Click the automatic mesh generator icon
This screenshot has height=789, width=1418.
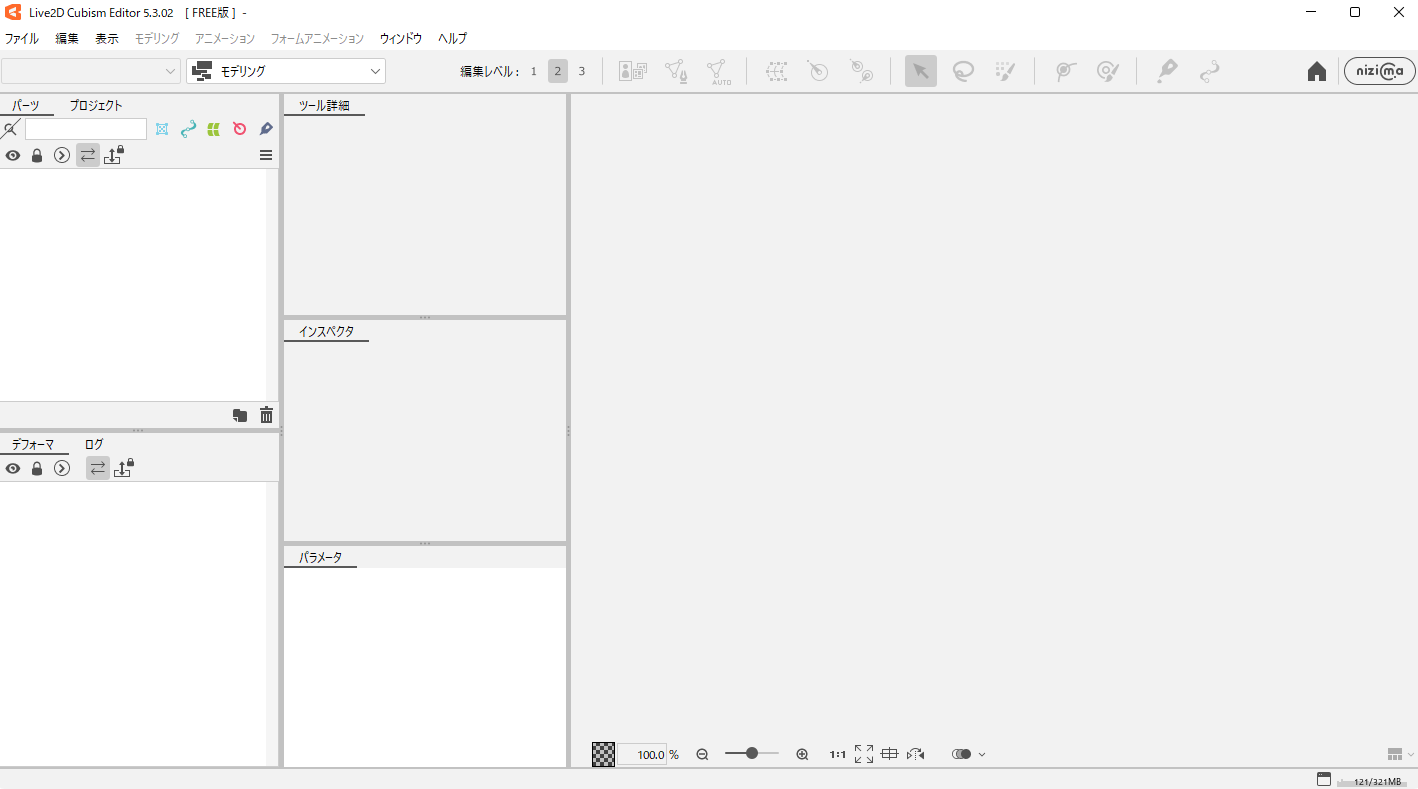717,71
